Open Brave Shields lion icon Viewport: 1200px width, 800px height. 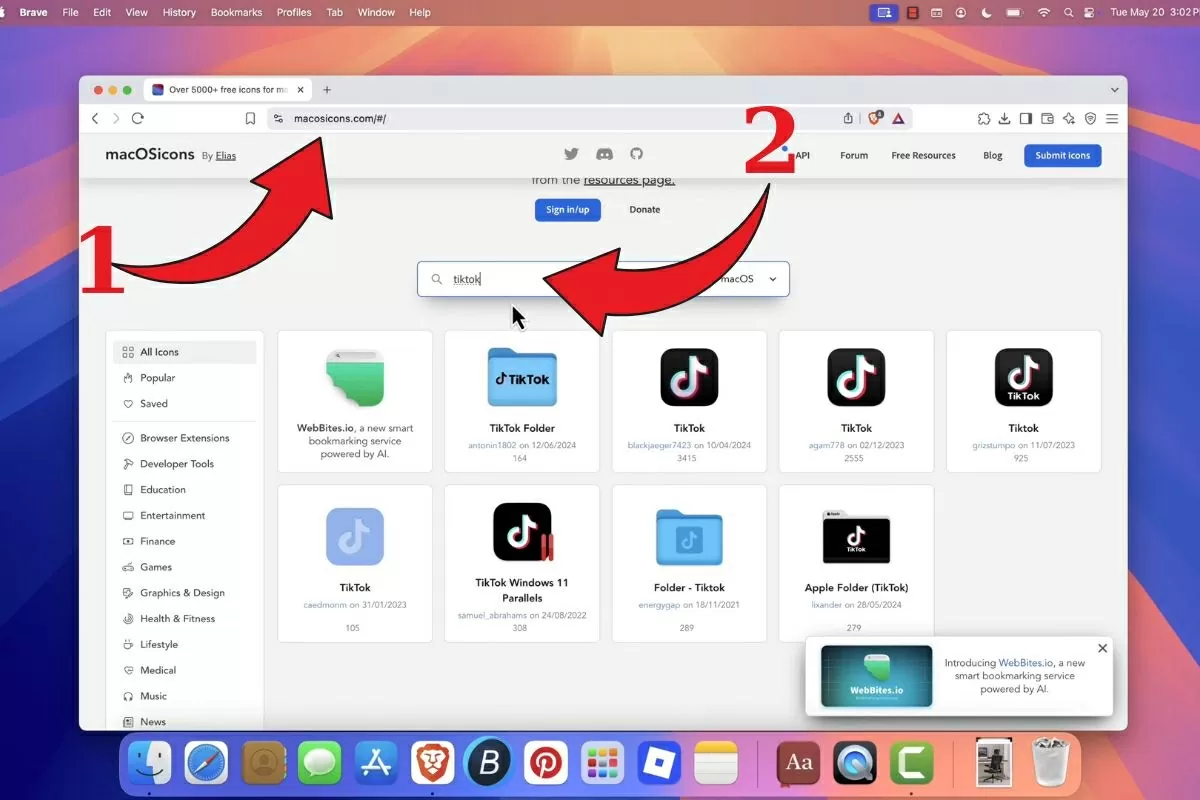coord(874,118)
